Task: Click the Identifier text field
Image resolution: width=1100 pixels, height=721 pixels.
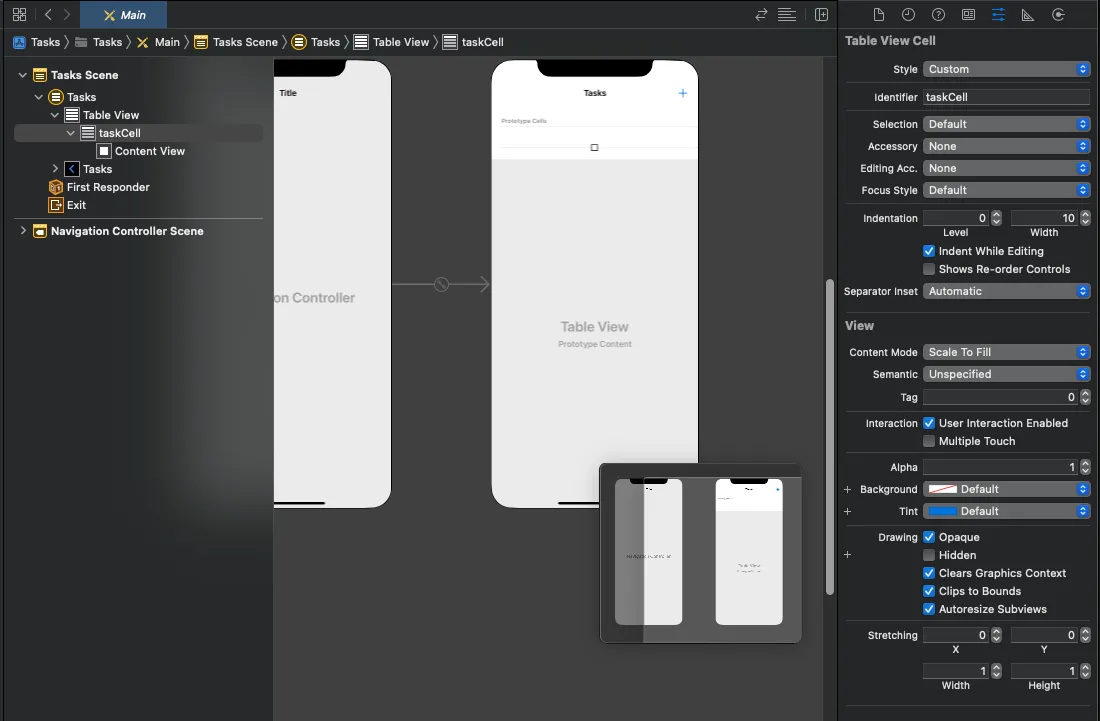Action: (x=1007, y=97)
